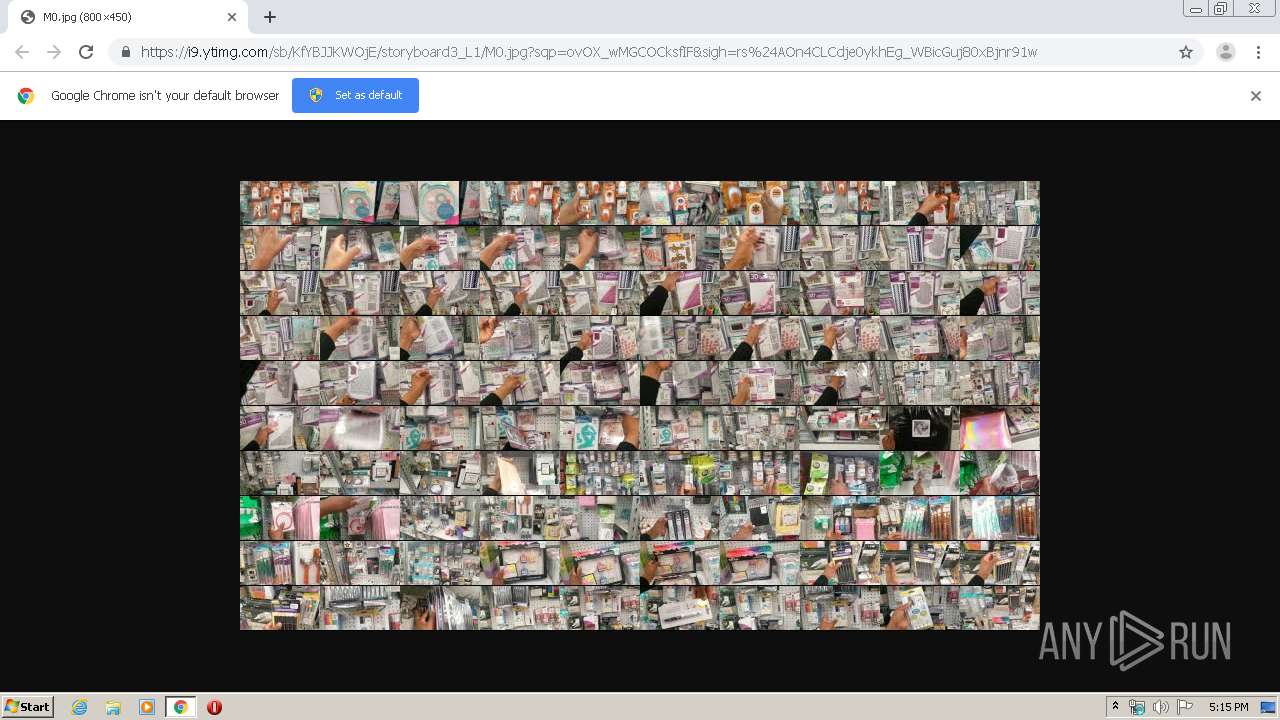
Task: Click the Google Chrome logo in infobar
Action: click(26, 96)
